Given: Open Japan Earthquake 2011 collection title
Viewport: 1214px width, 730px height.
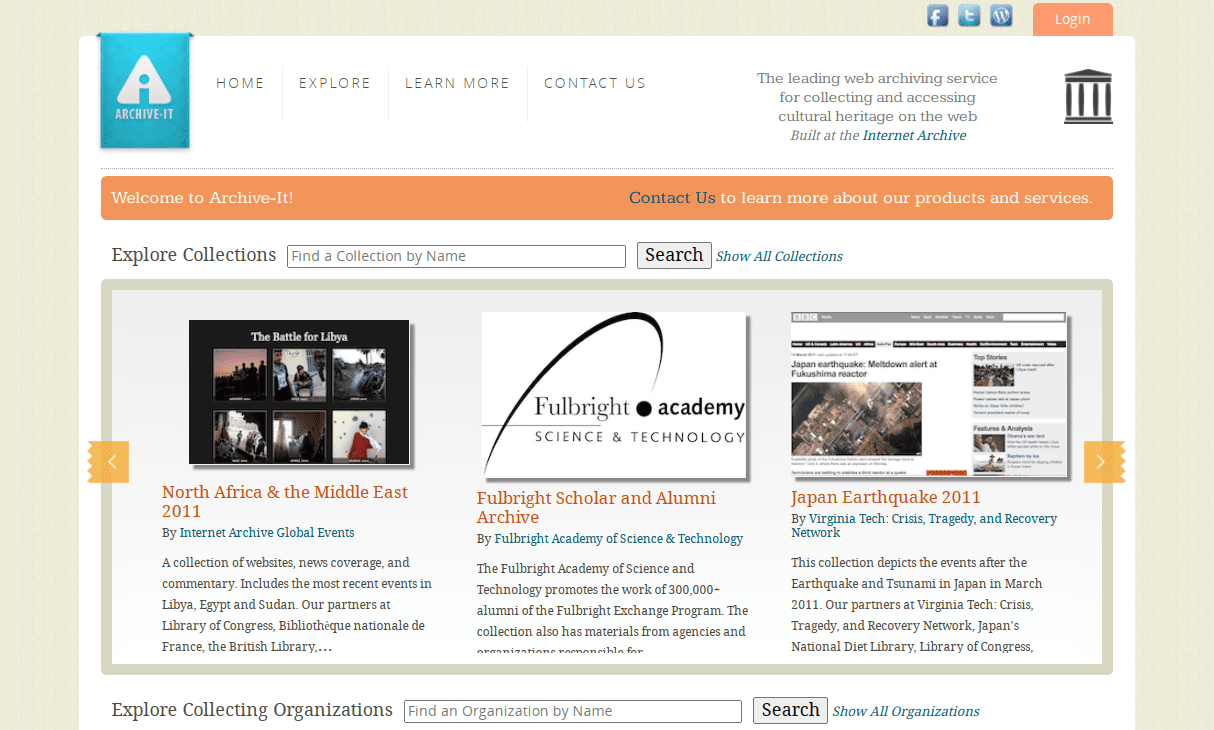Looking at the screenshot, I should pos(885,497).
